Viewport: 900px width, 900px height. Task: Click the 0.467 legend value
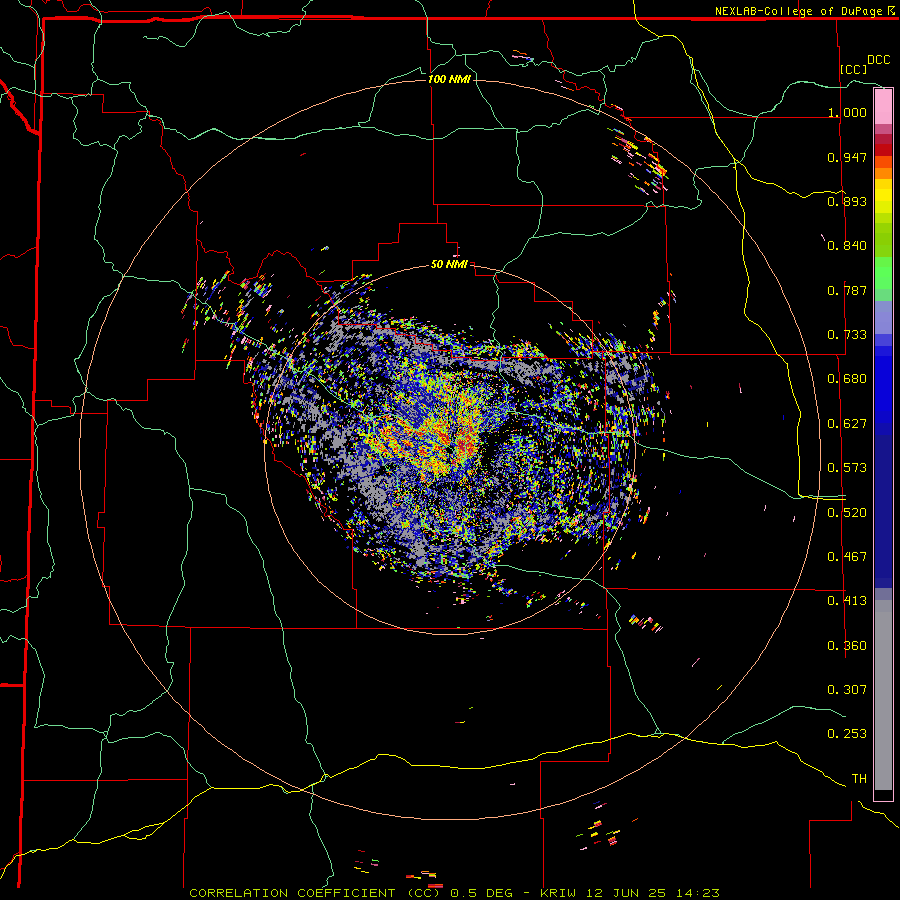(x=847, y=557)
